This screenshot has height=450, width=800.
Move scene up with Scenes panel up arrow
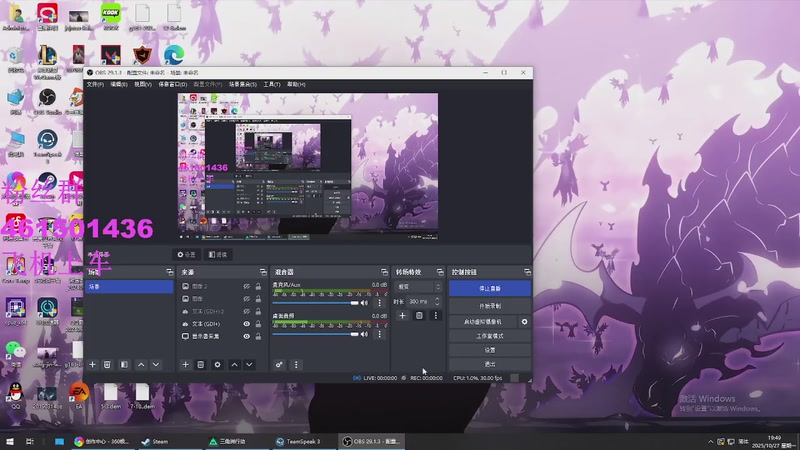coord(141,364)
